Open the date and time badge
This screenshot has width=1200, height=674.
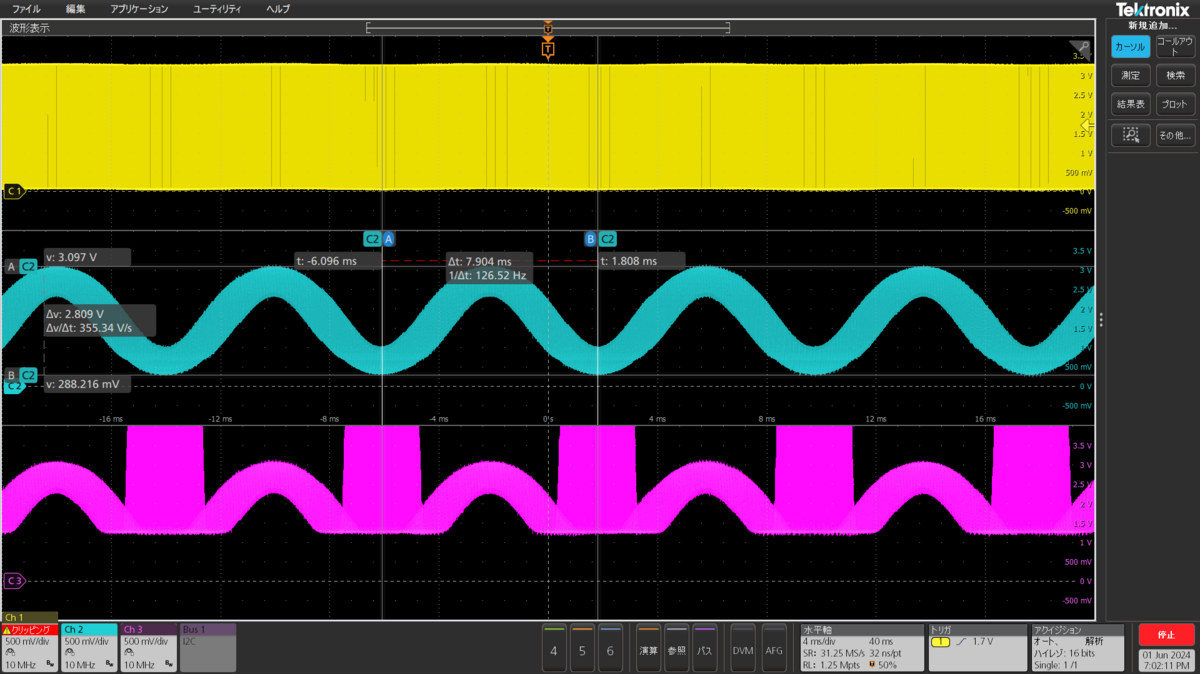(x=1166, y=660)
